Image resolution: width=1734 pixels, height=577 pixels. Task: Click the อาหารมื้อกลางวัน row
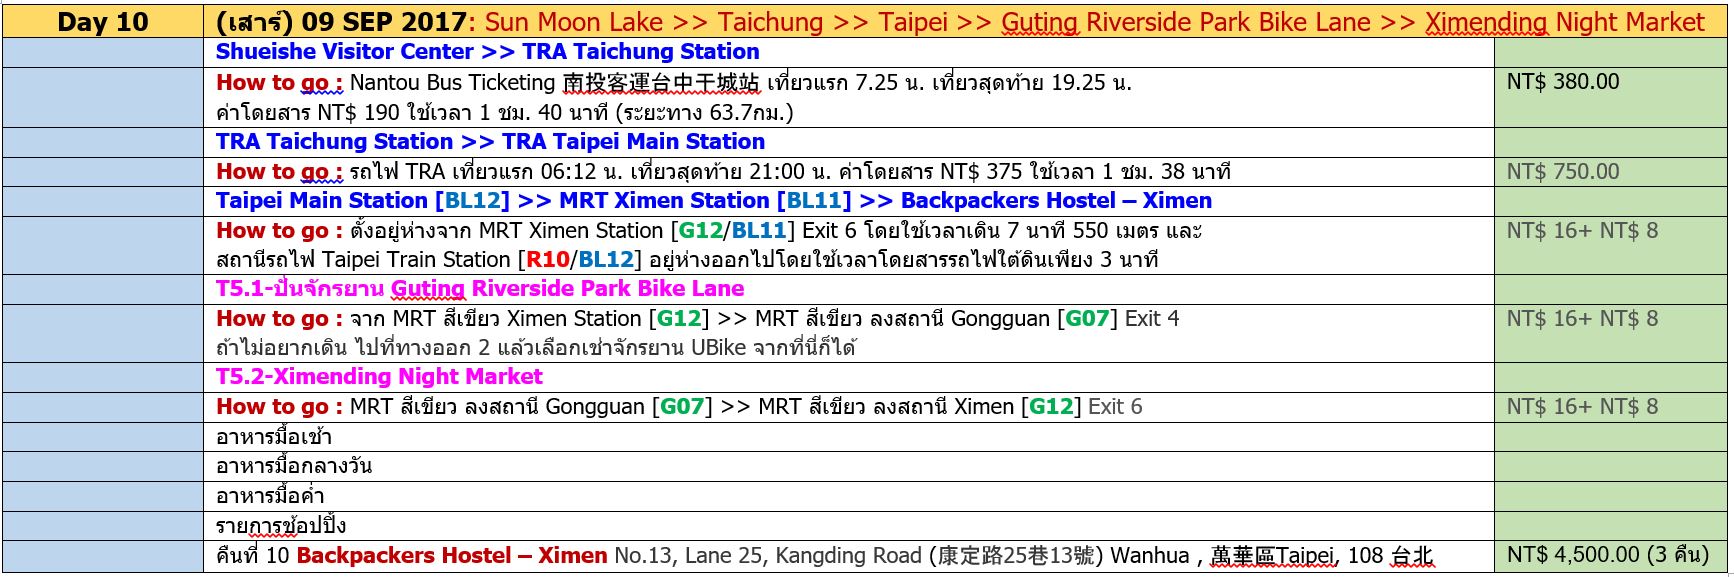(x=849, y=466)
